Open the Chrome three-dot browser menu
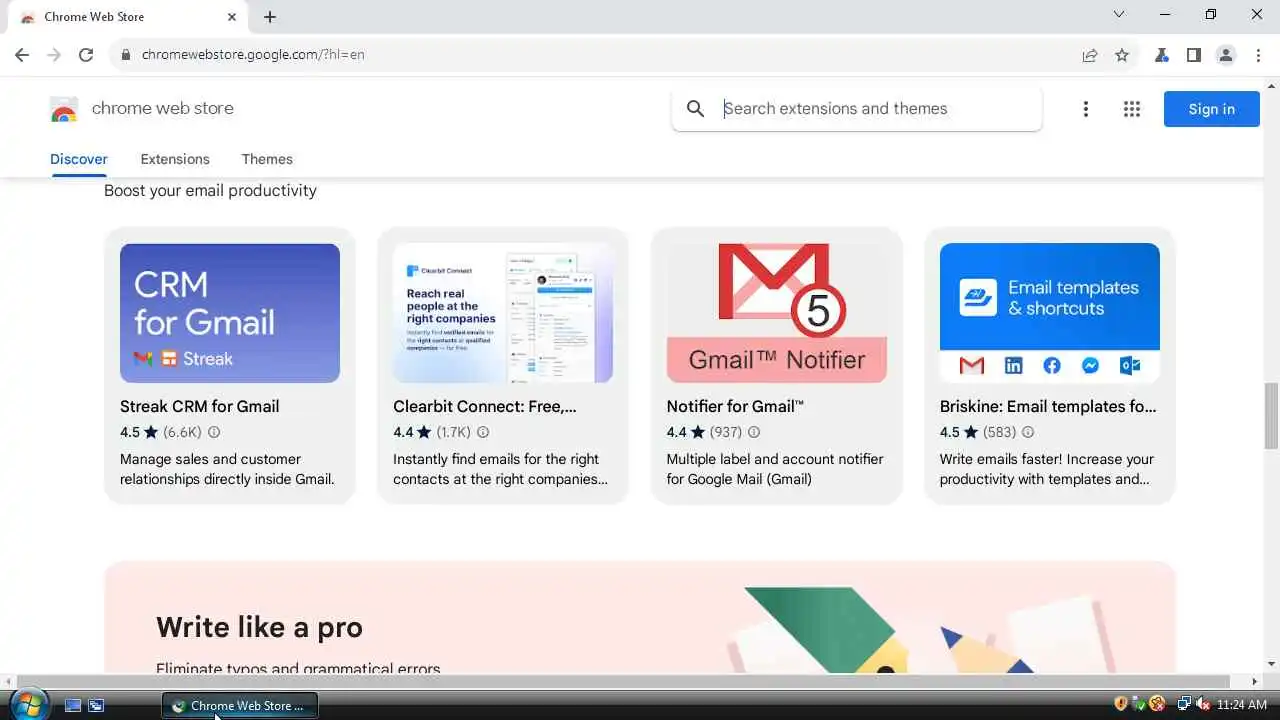Image resolution: width=1280 pixels, height=720 pixels. [1258, 55]
